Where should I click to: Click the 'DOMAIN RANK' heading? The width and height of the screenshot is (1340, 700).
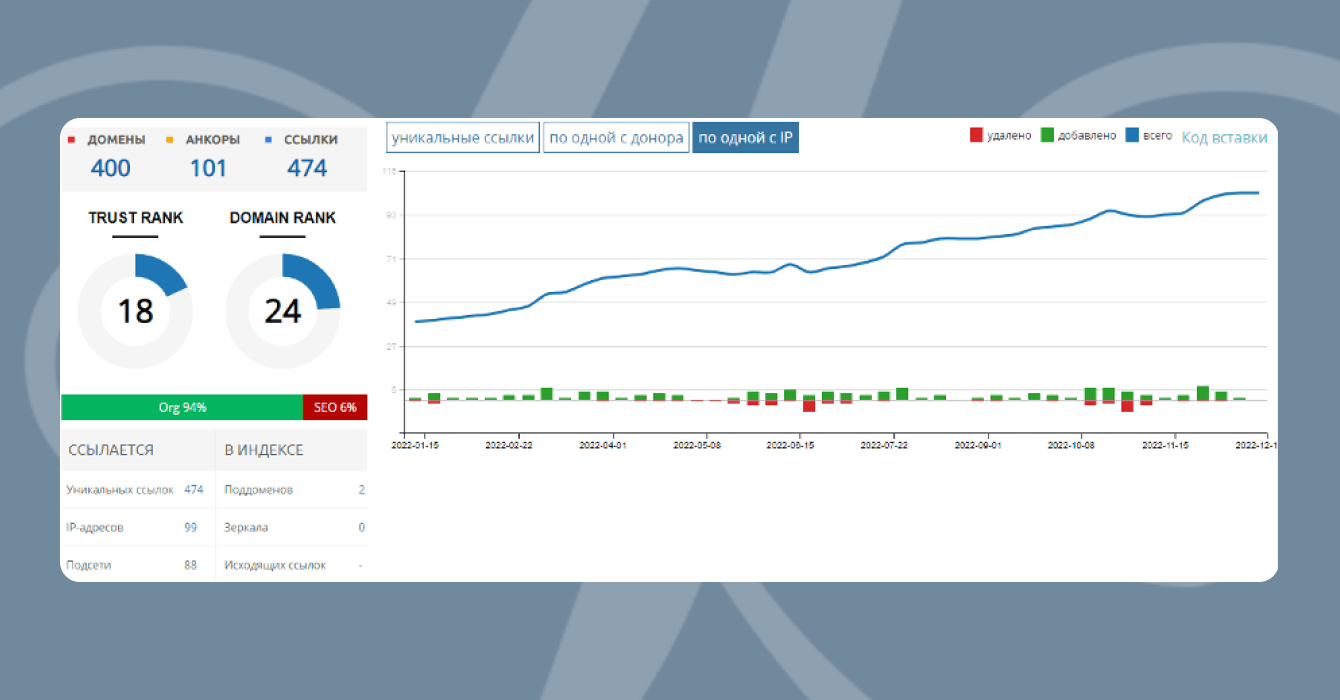tap(283, 218)
